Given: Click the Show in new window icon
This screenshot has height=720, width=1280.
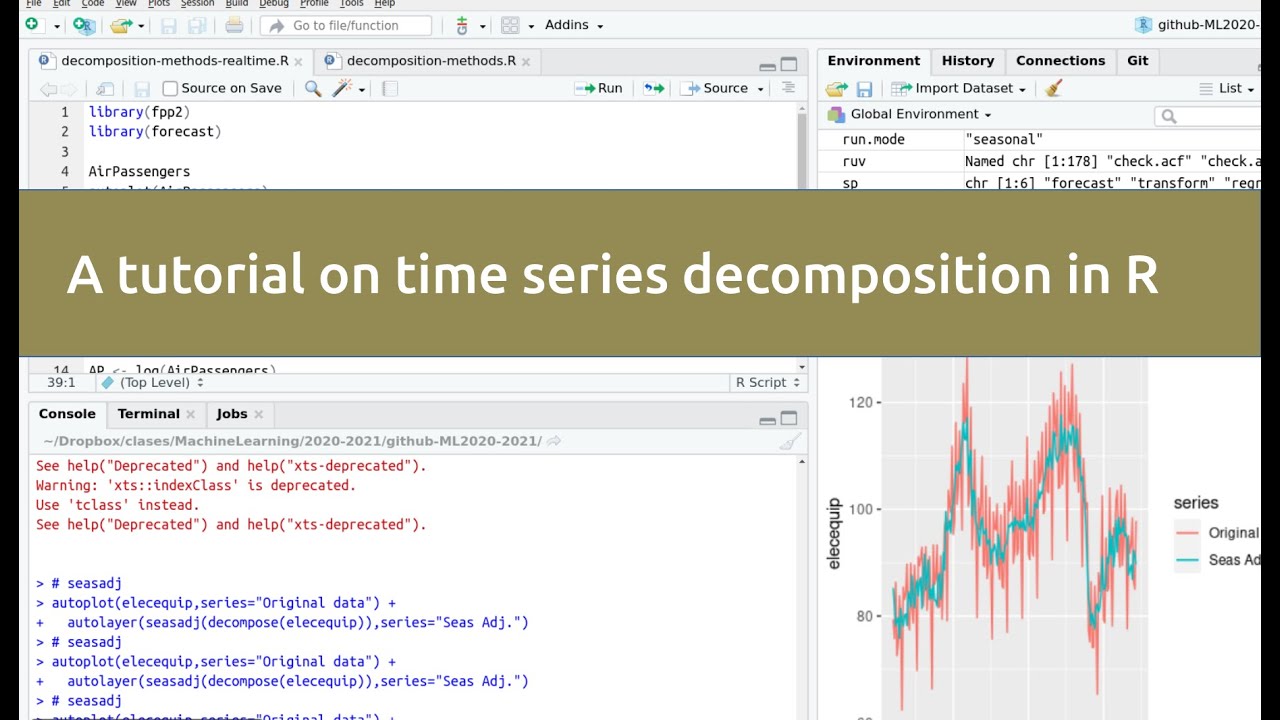Looking at the screenshot, I should coord(105,89).
